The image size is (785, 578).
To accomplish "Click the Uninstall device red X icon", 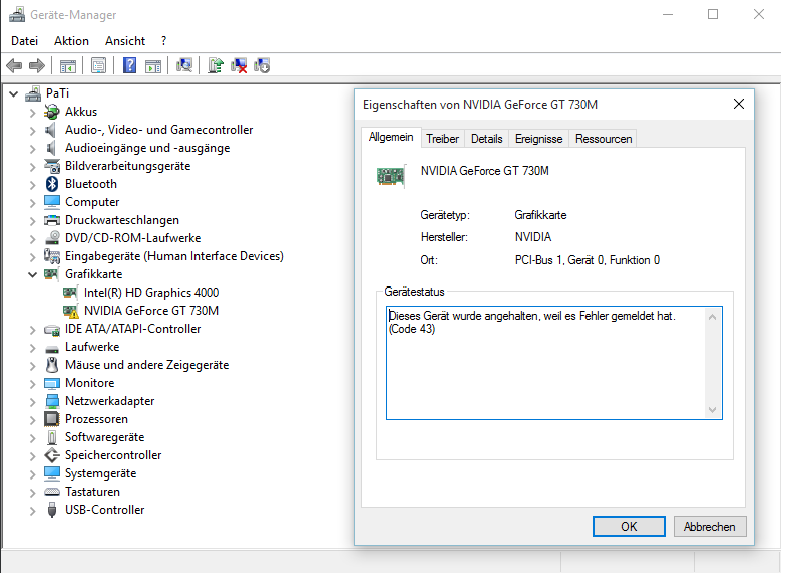I will 239,66.
